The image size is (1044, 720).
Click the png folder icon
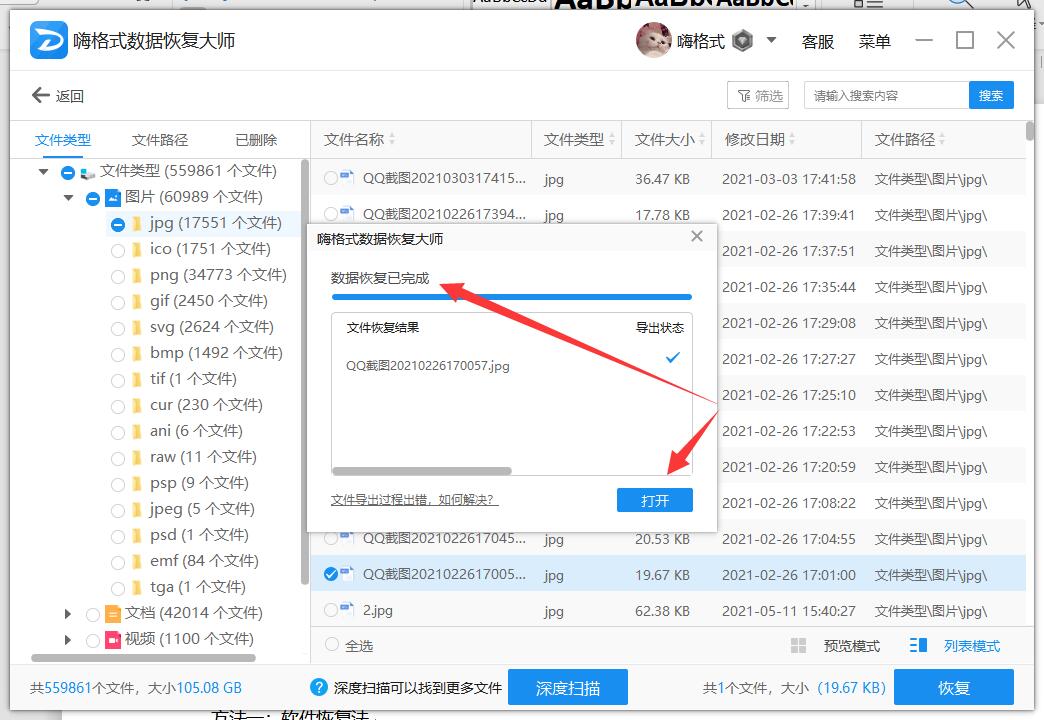137,276
